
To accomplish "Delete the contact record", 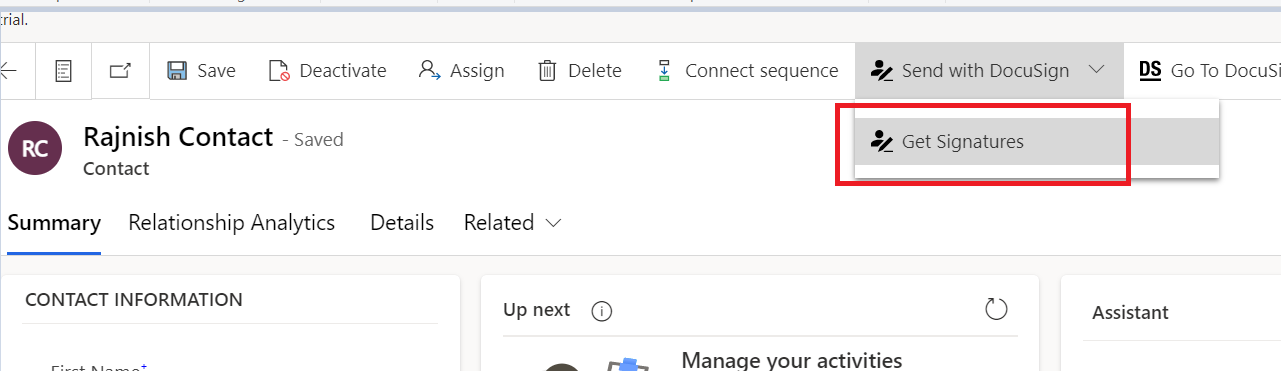I will [x=580, y=71].
